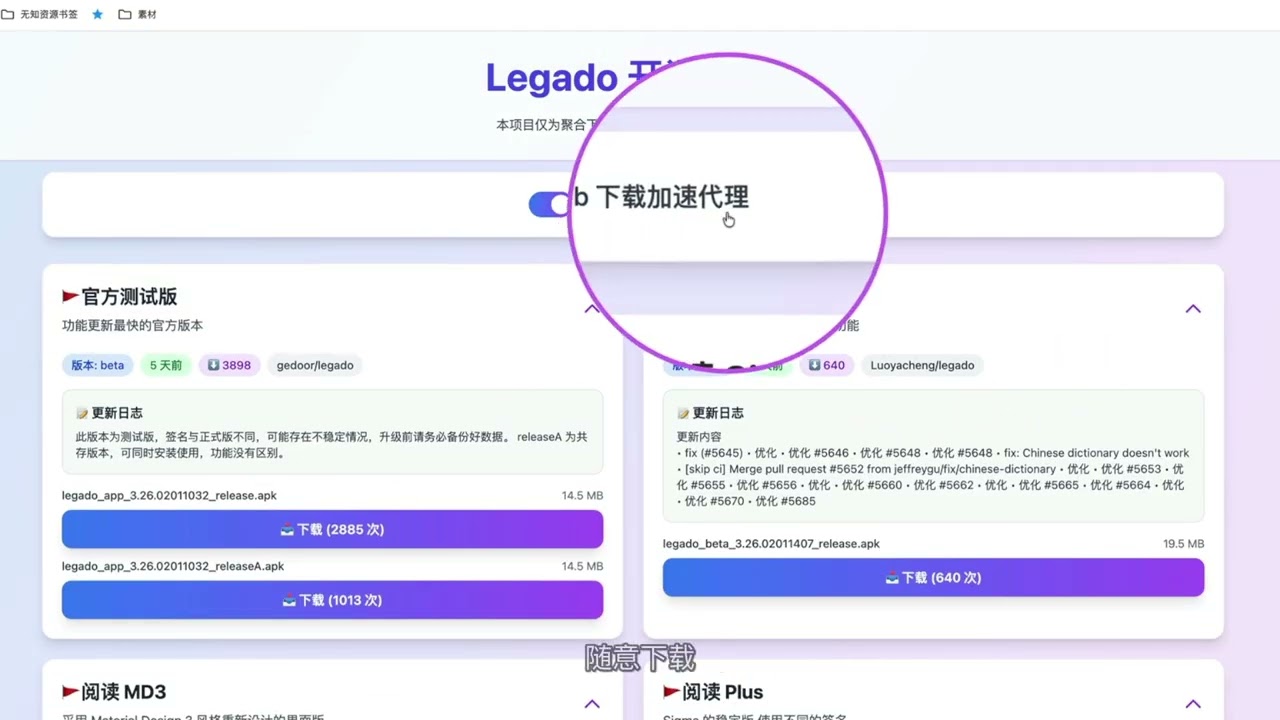Open the Luoyacheng/legado repository tag
1280x720 pixels.
pos(922,365)
